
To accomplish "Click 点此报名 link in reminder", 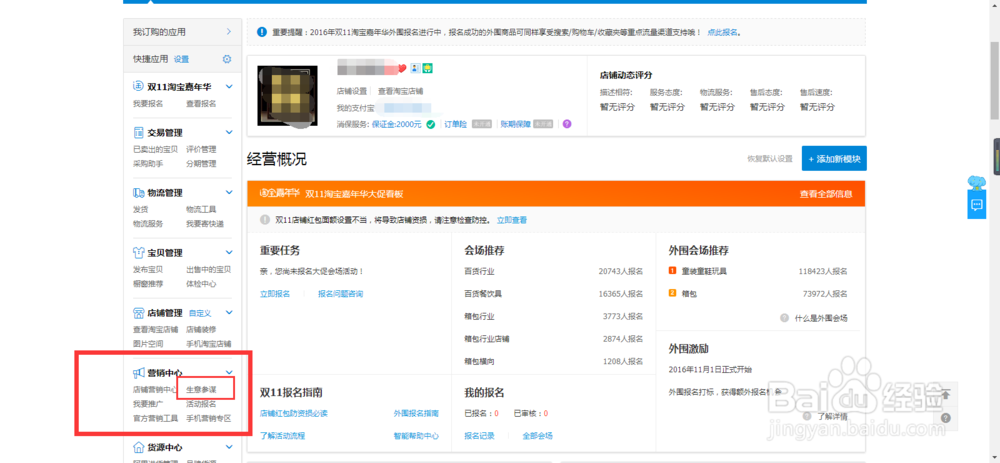I will pyautogui.click(x=723, y=32).
